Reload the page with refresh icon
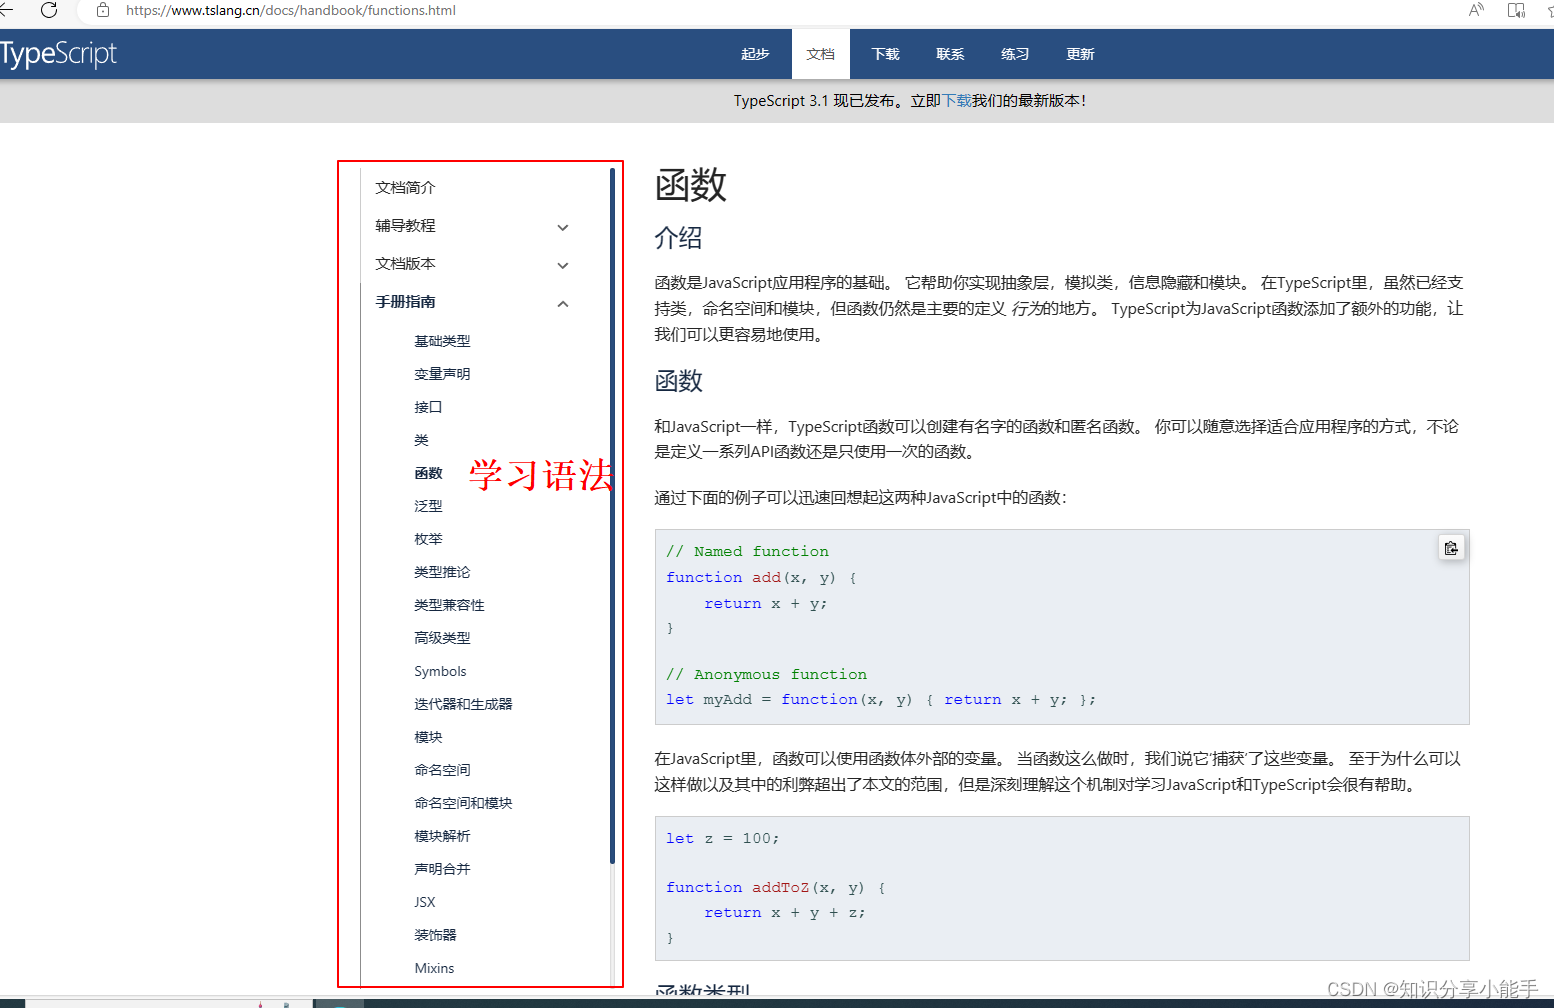This screenshot has width=1554, height=1008. click(49, 10)
